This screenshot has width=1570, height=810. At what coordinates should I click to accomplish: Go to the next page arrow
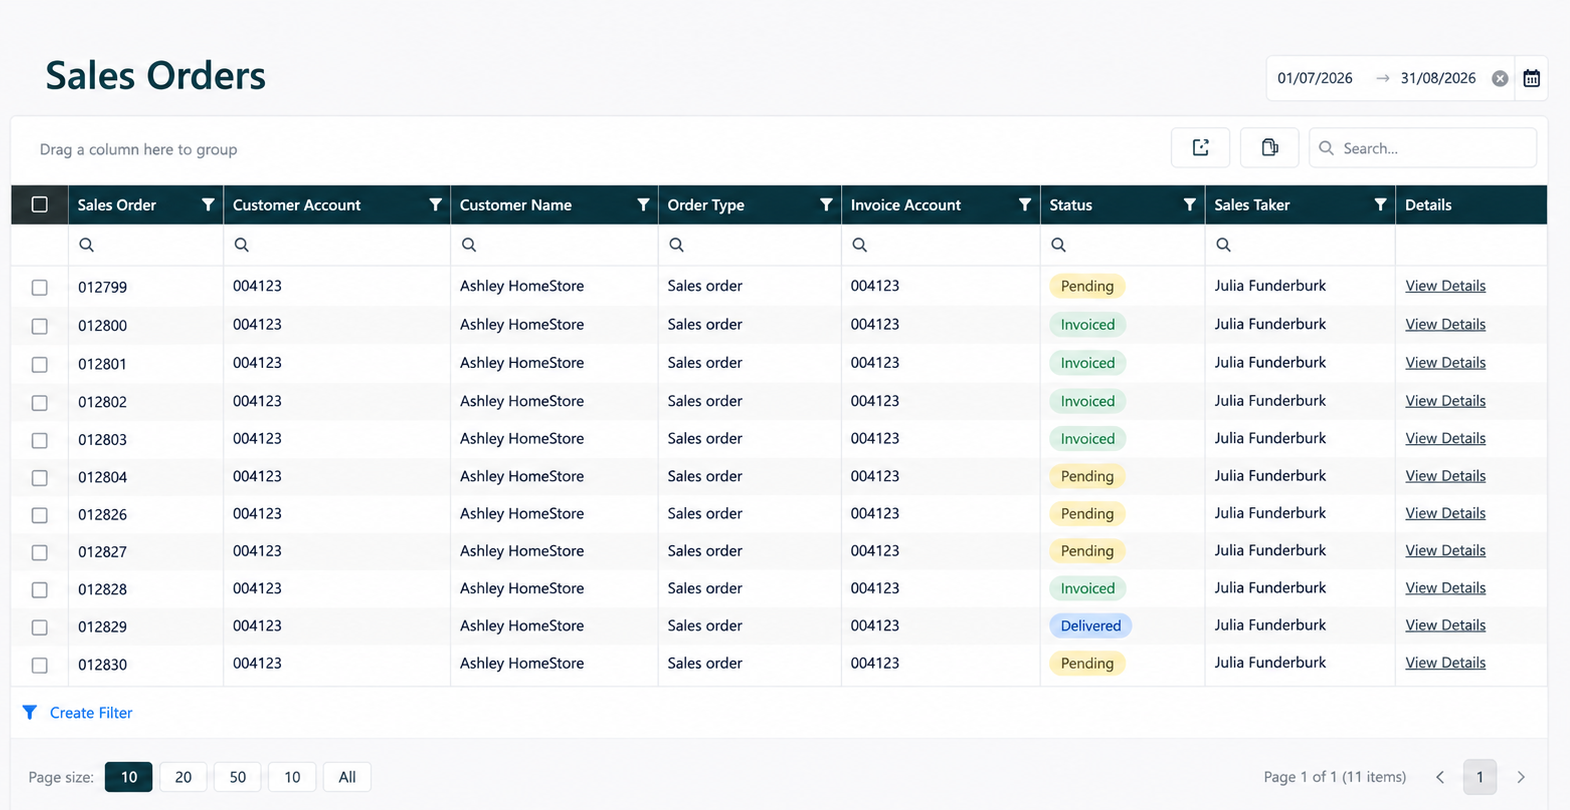click(1521, 777)
